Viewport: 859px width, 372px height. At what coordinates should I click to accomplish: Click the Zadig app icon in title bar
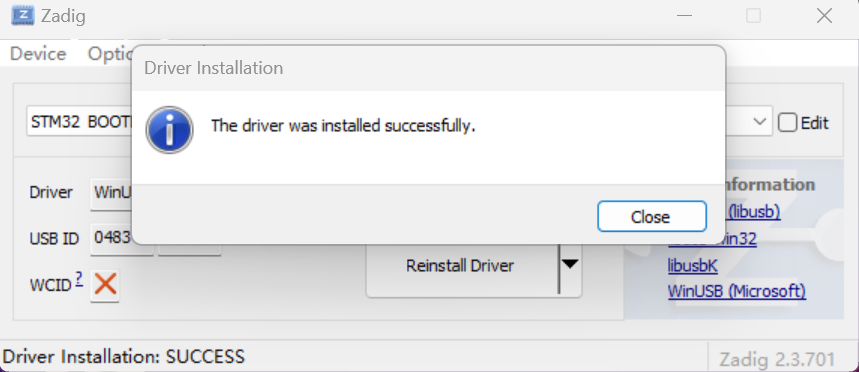click(22, 16)
